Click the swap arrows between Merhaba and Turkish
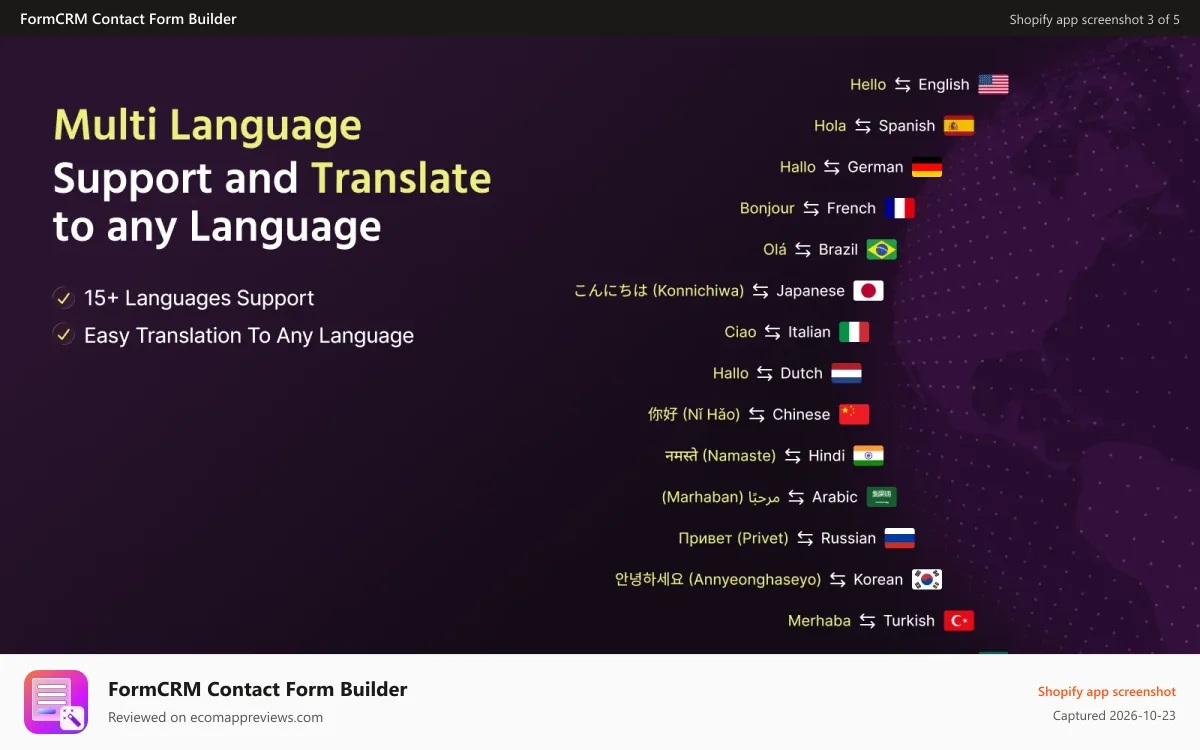The image size is (1200, 750). coord(867,621)
